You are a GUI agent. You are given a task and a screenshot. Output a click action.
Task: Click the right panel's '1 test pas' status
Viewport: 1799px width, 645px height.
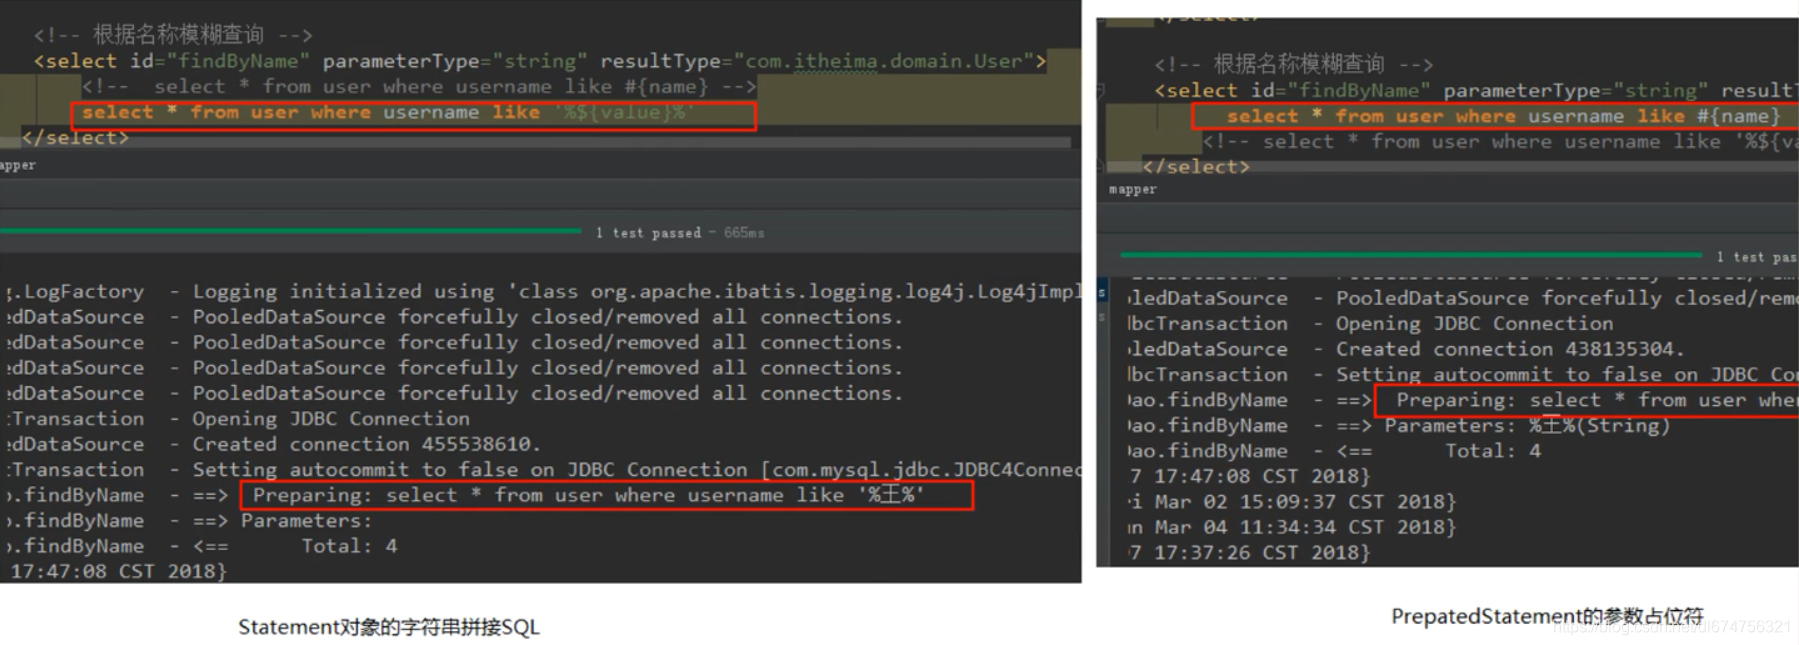pyautogui.click(x=1757, y=258)
